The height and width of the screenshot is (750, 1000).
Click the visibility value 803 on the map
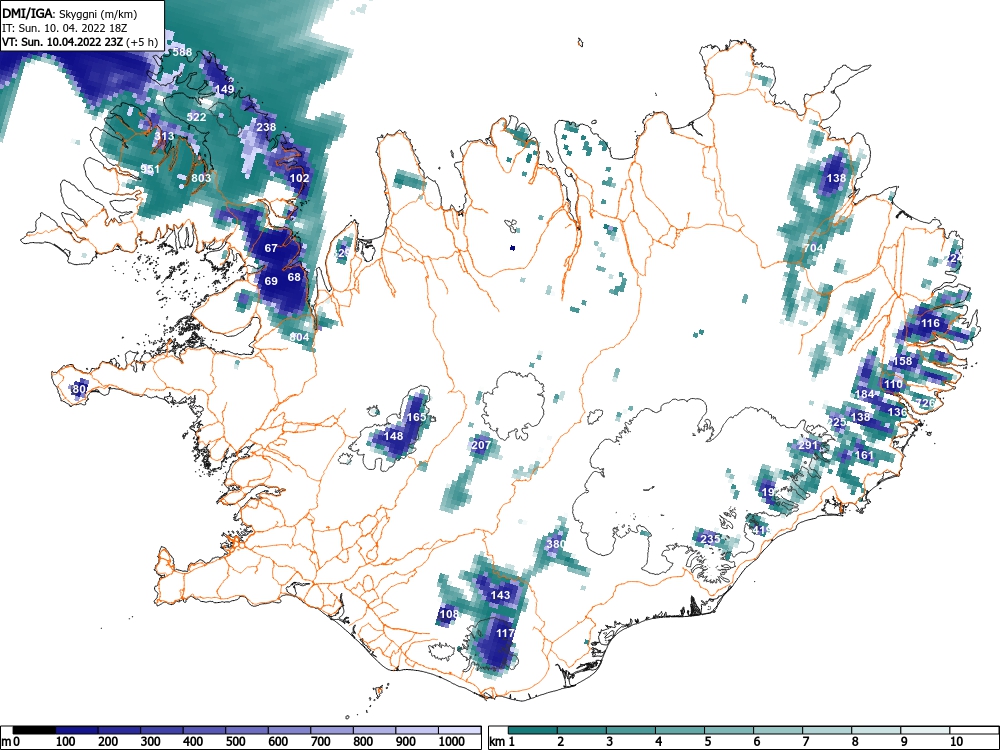[201, 177]
